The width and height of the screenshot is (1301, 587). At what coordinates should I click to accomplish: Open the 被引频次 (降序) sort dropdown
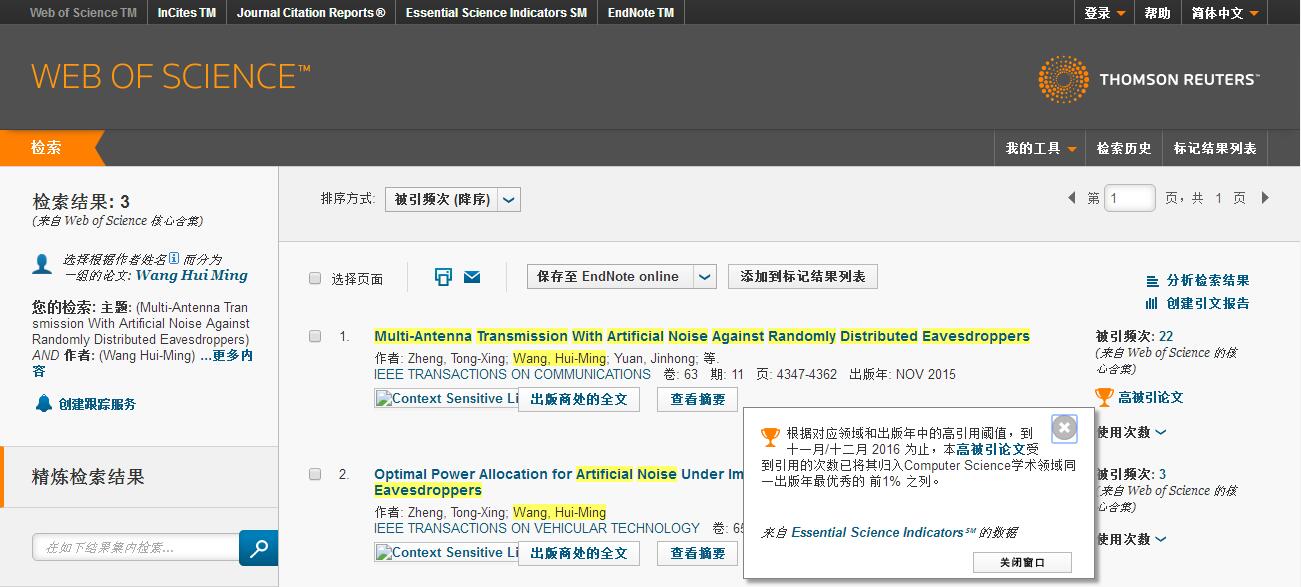tap(509, 199)
